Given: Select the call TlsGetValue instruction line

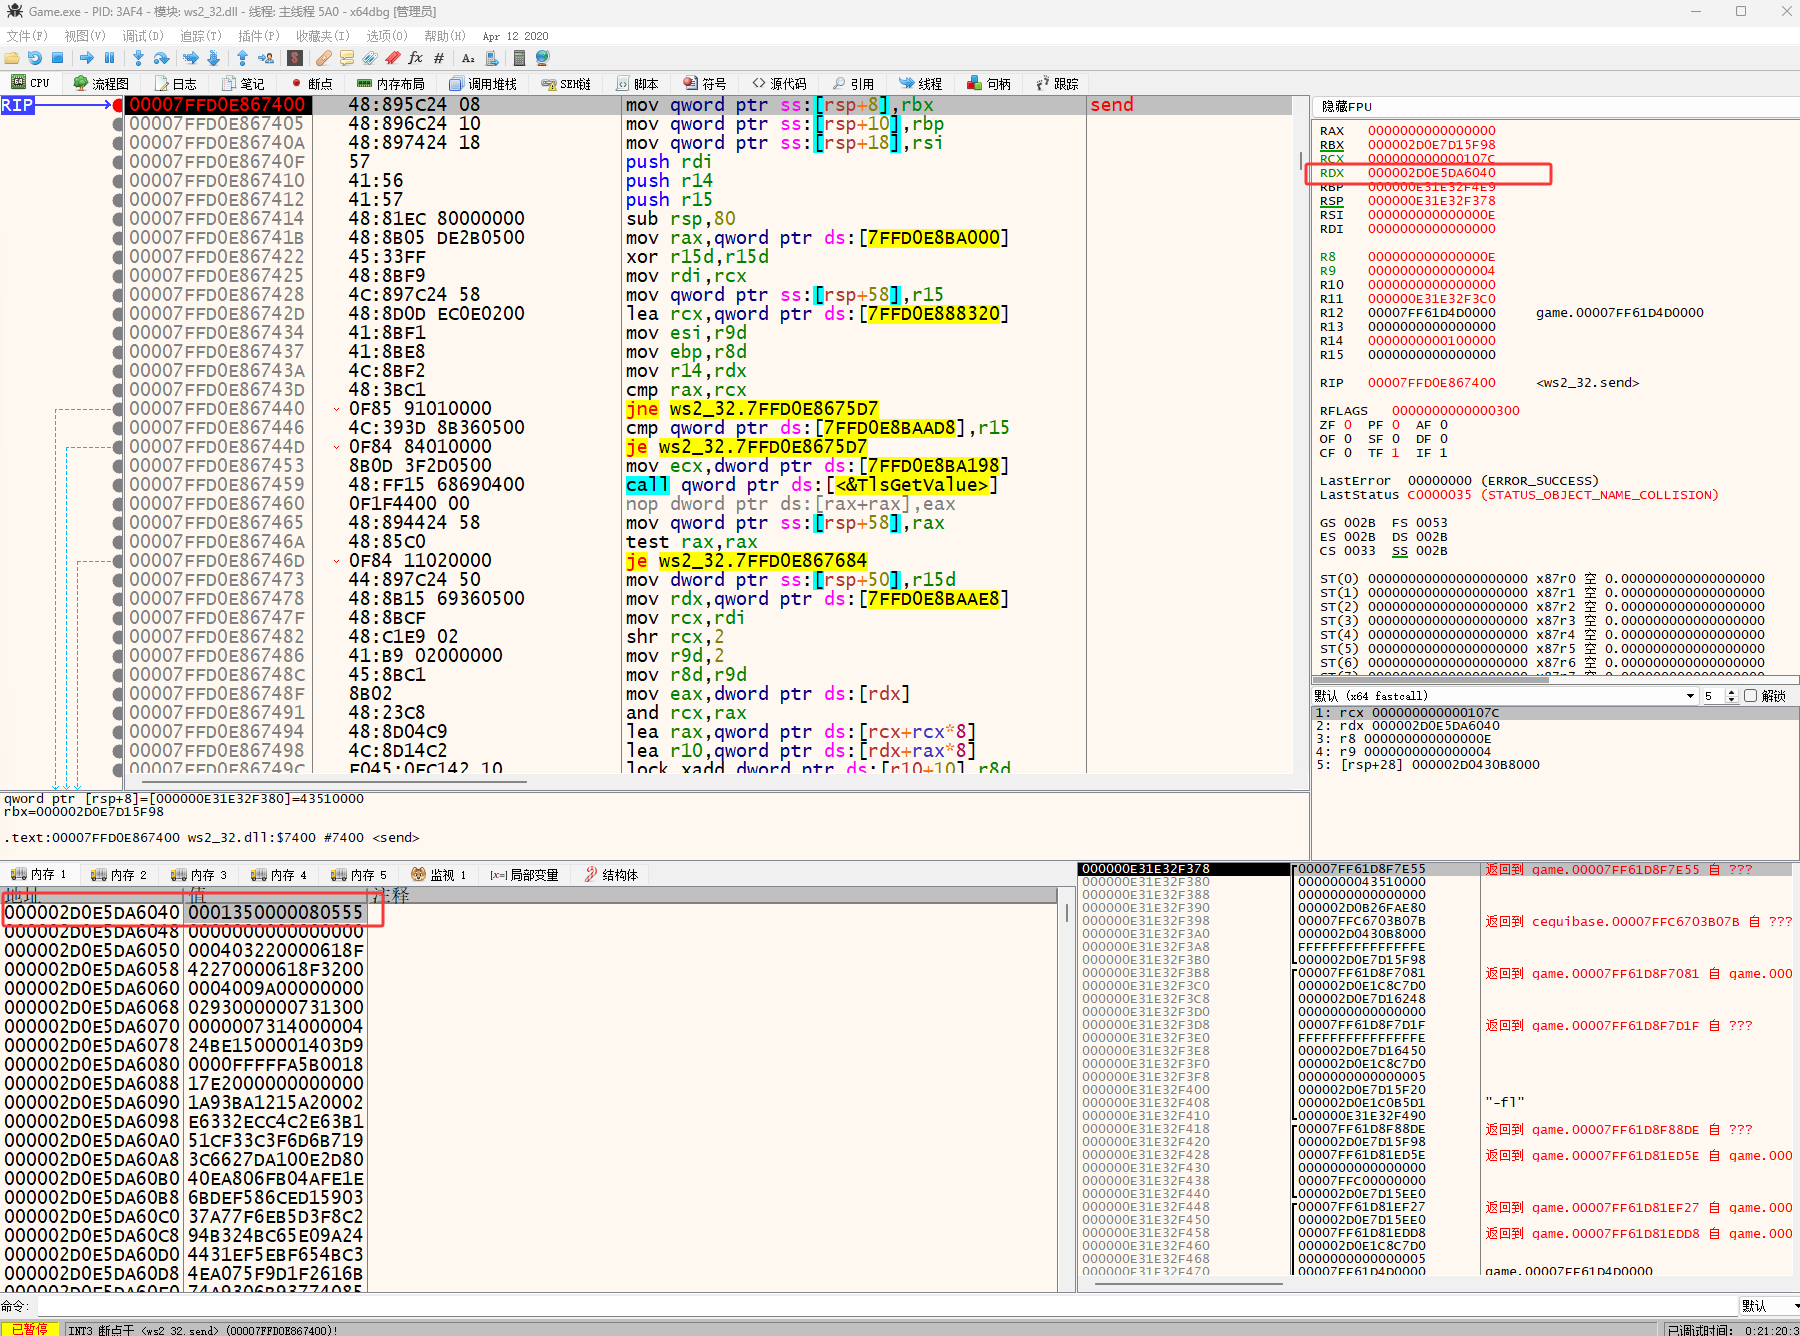Looking at the screenshot, I should (x=810, y=485).
